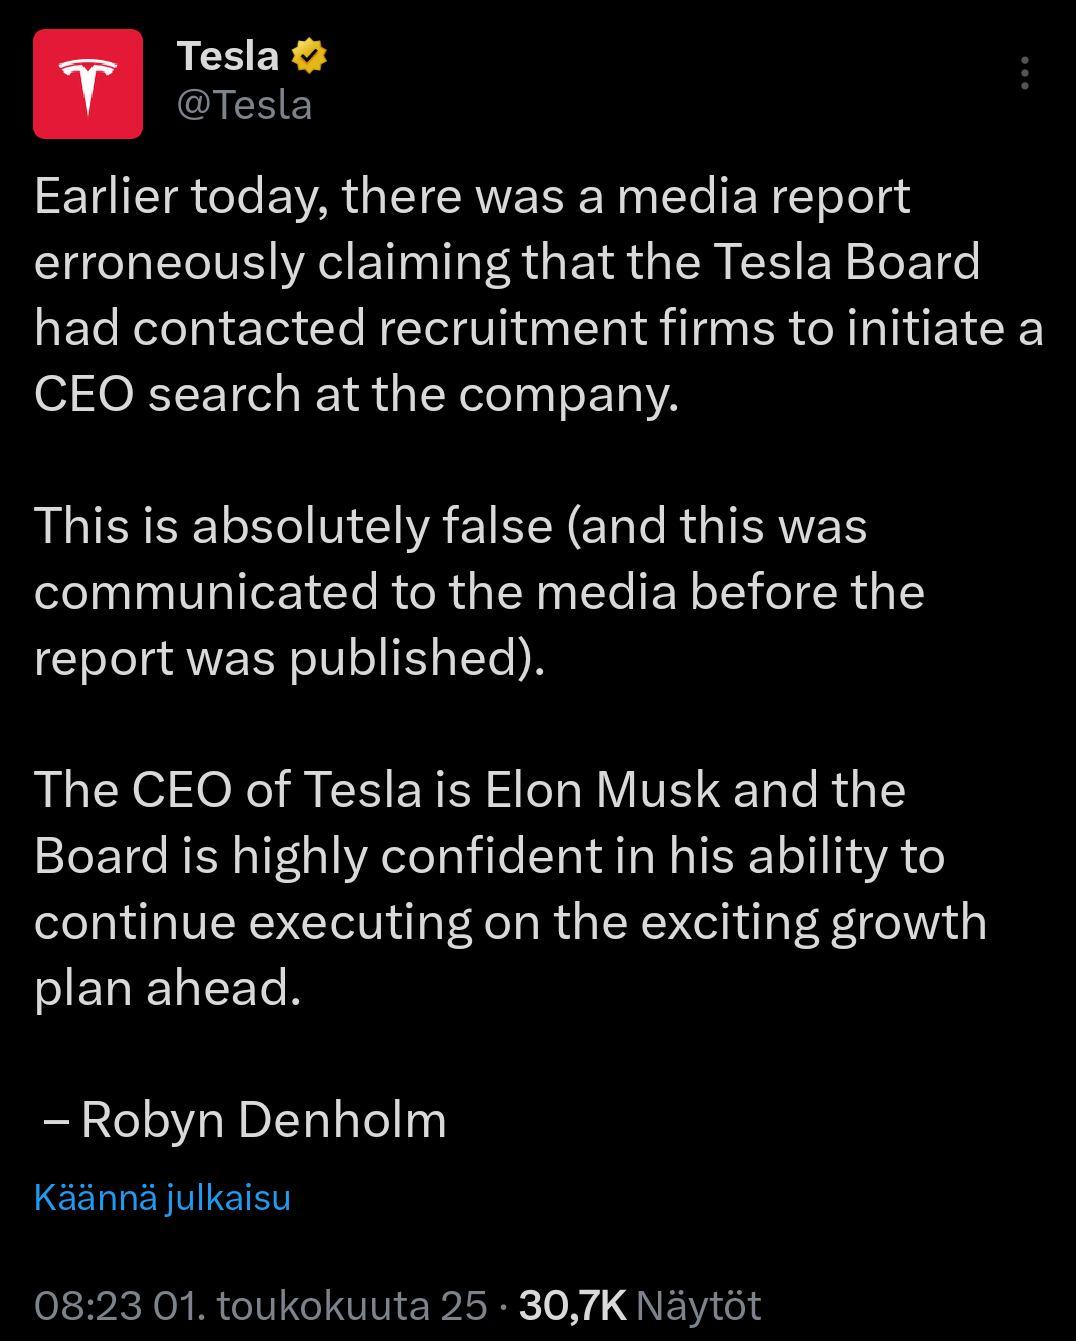Select the 'report was published).' line

pos(290,659)
